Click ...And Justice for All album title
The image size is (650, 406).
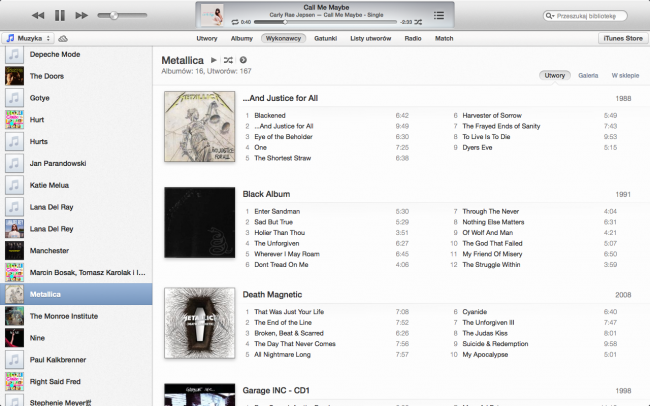[280, 98]
